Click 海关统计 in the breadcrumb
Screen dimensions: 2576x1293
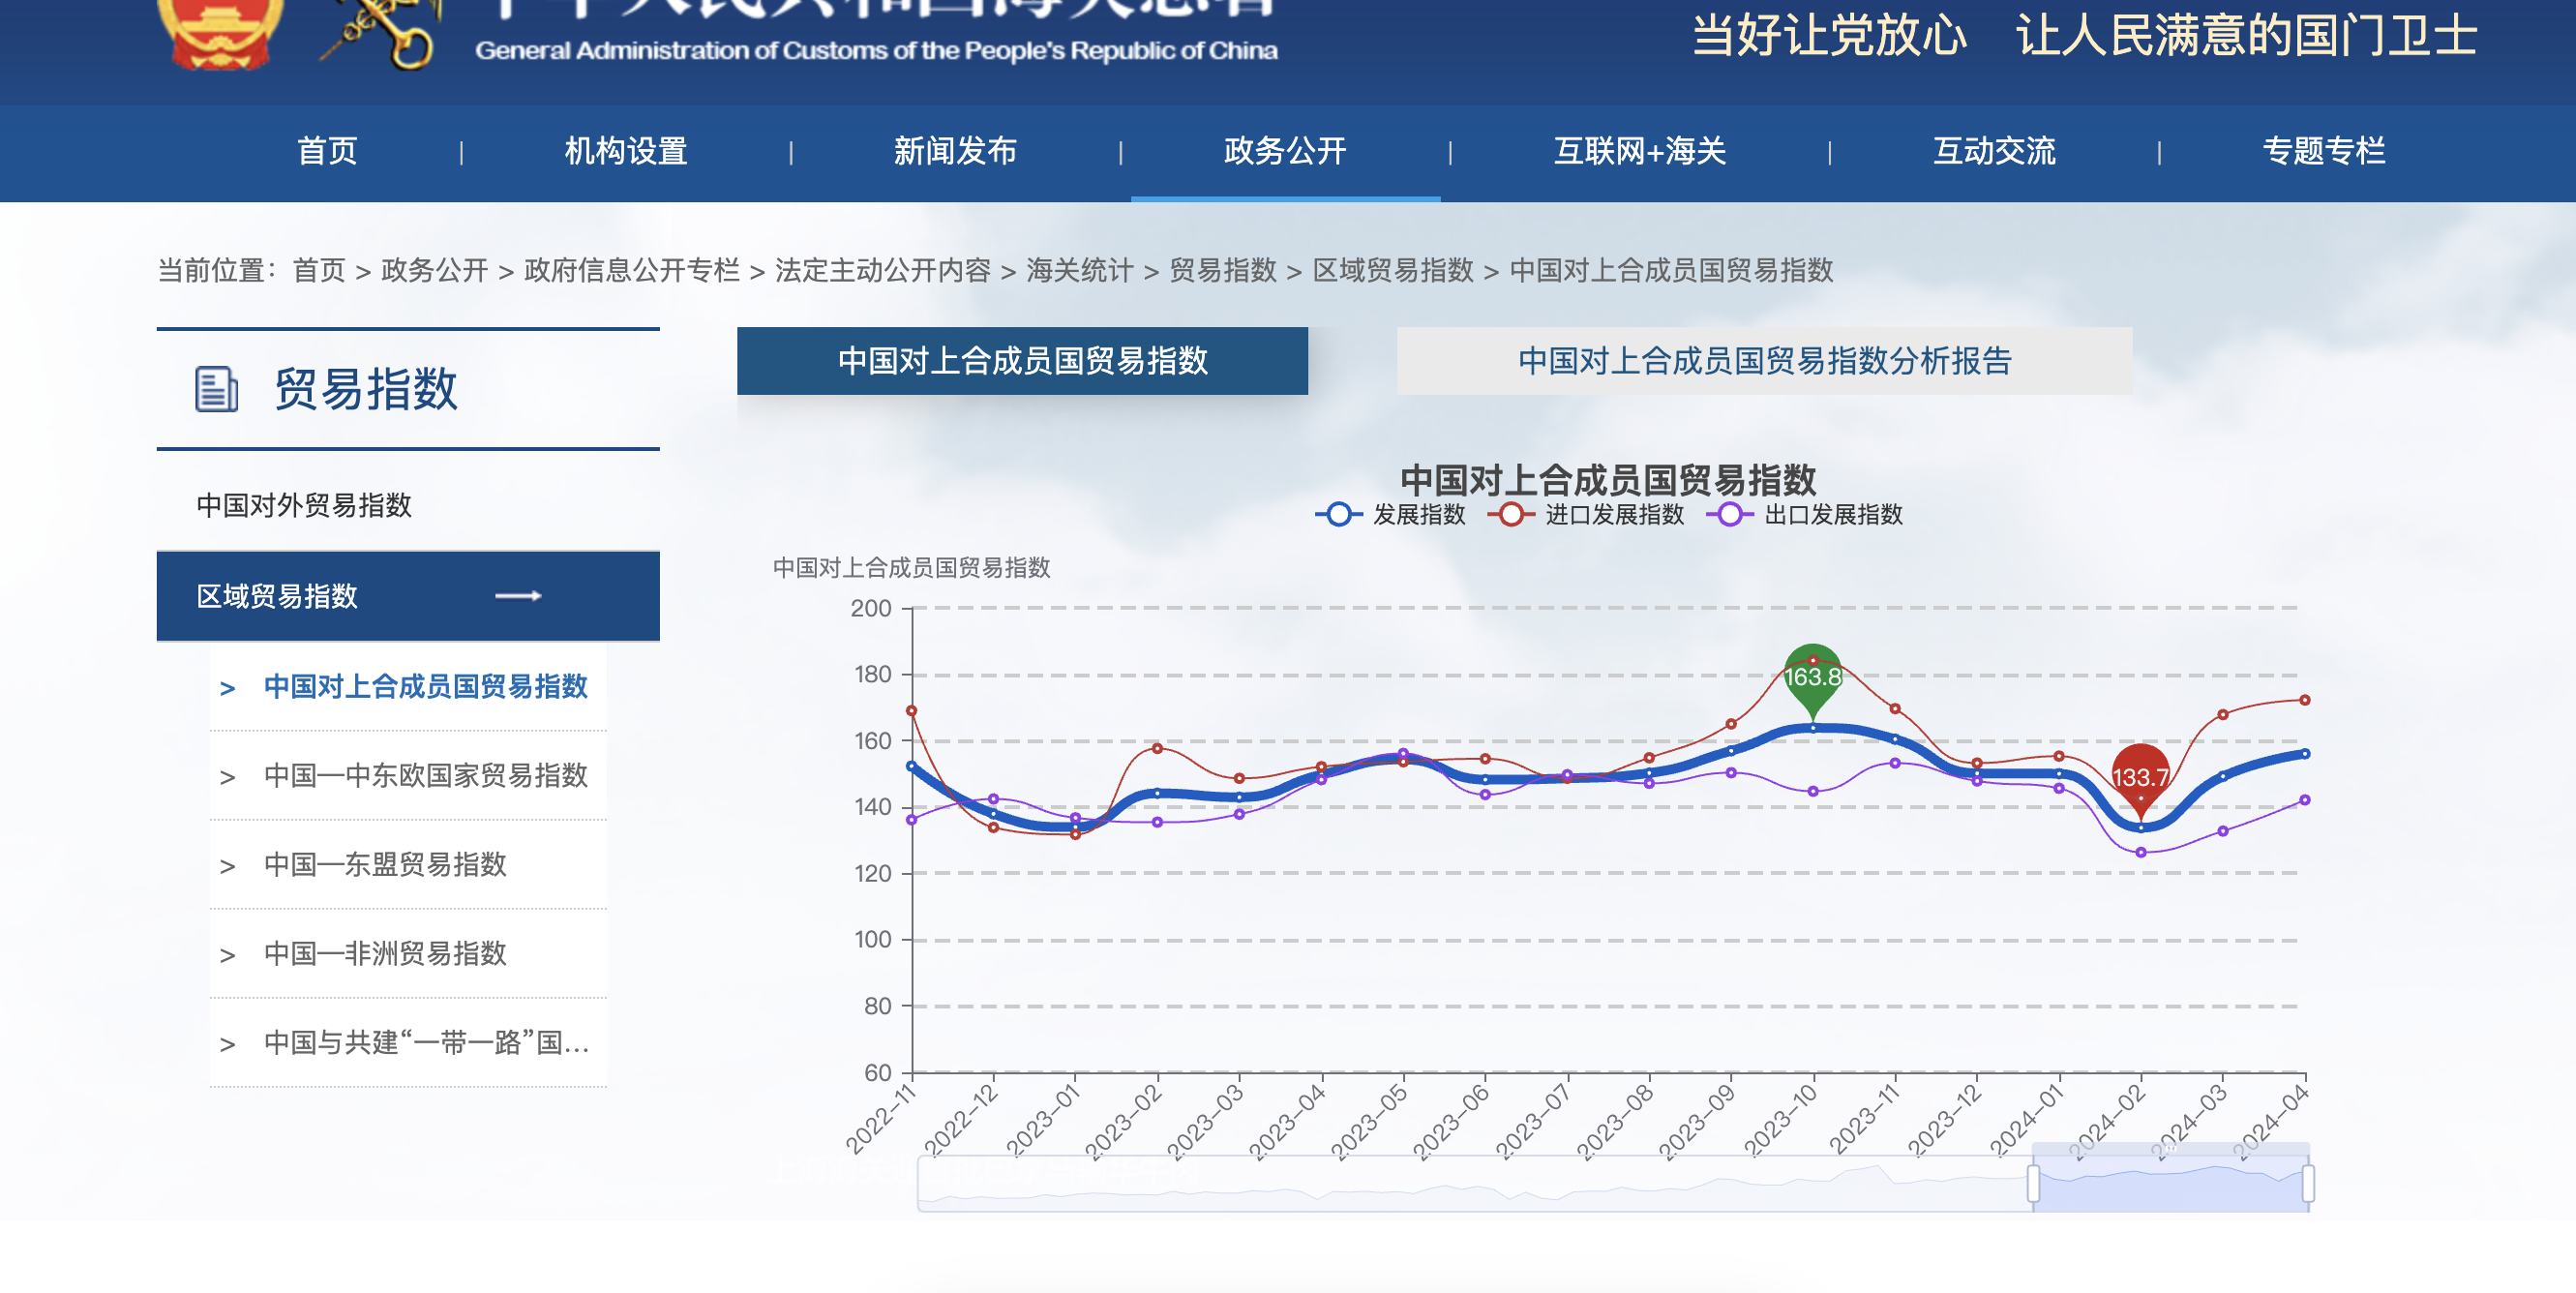coord(1079,270)
